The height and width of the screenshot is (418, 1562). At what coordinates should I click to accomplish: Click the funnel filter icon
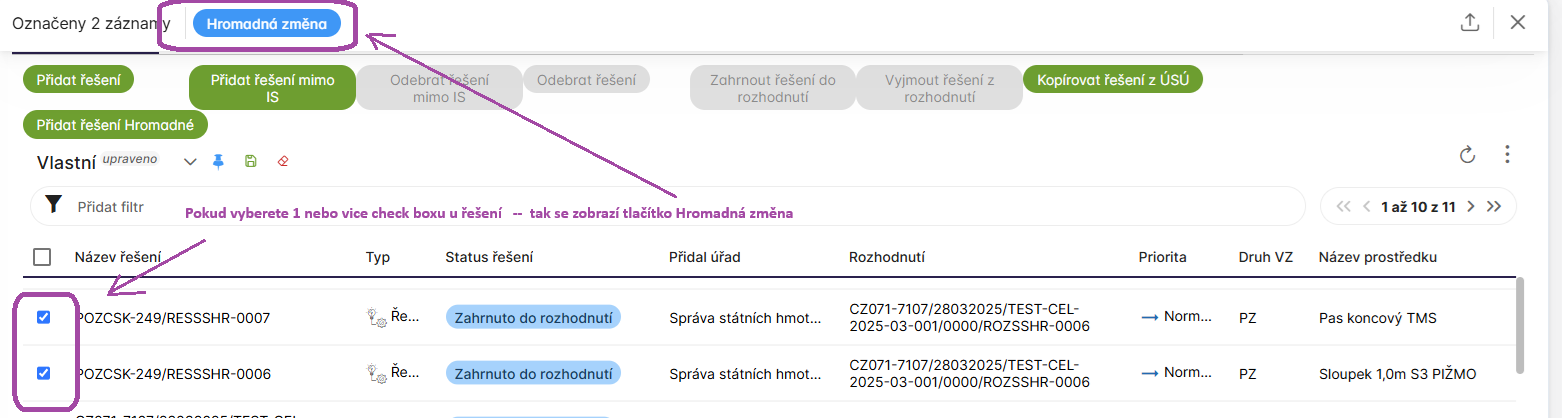coord(54,207)
